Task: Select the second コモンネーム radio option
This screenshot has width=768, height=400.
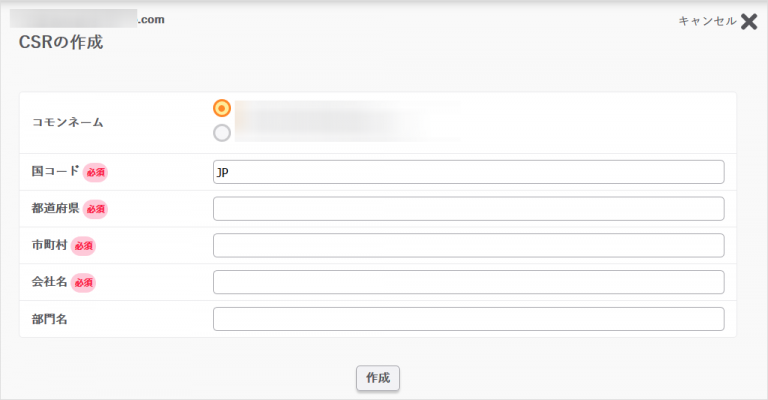Action: (x=222, y=133)
